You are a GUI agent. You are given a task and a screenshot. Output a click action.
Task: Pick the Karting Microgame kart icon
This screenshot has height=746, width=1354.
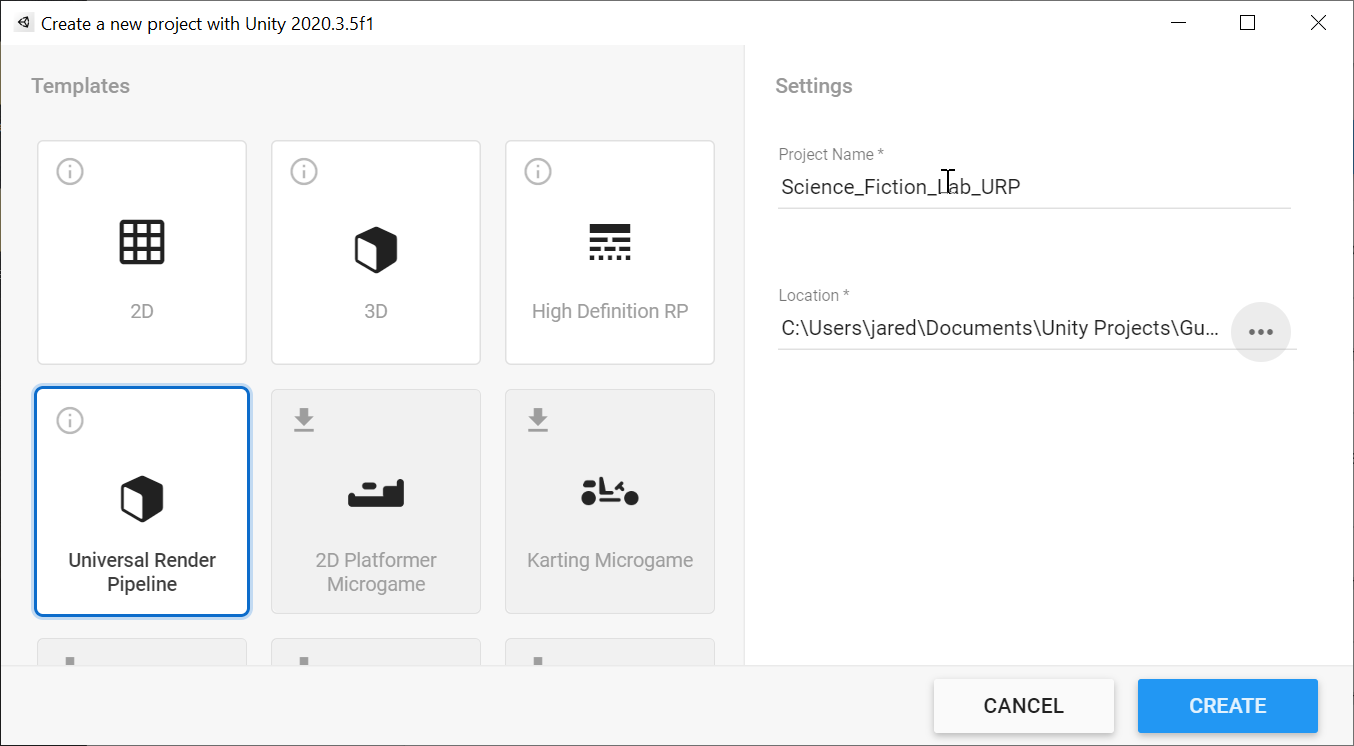(610, 492)
